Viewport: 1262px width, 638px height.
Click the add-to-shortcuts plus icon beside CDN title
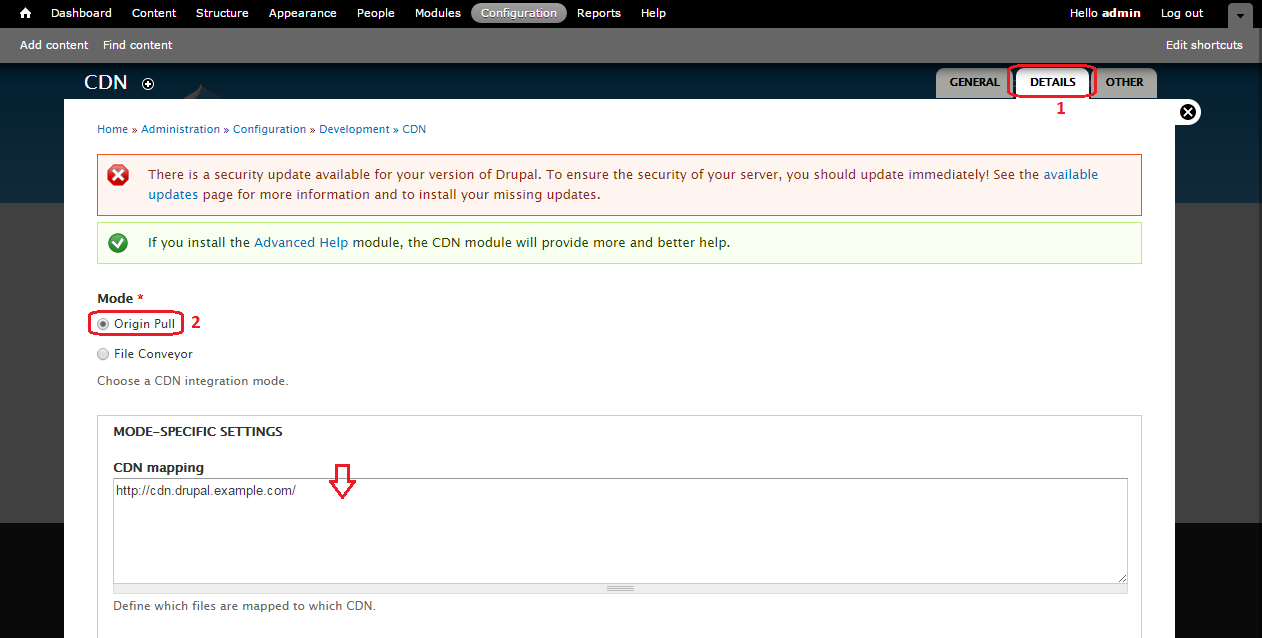coord(148,84)
